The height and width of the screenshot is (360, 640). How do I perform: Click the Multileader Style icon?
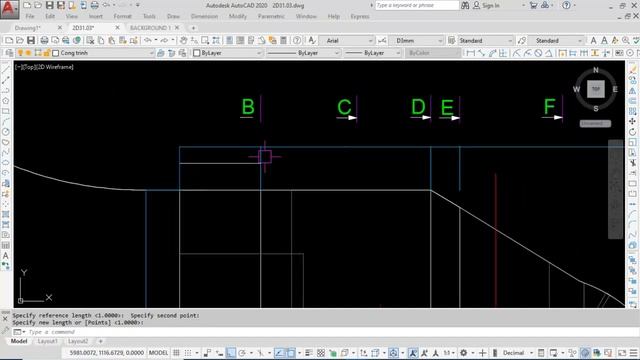click(522, 40)
